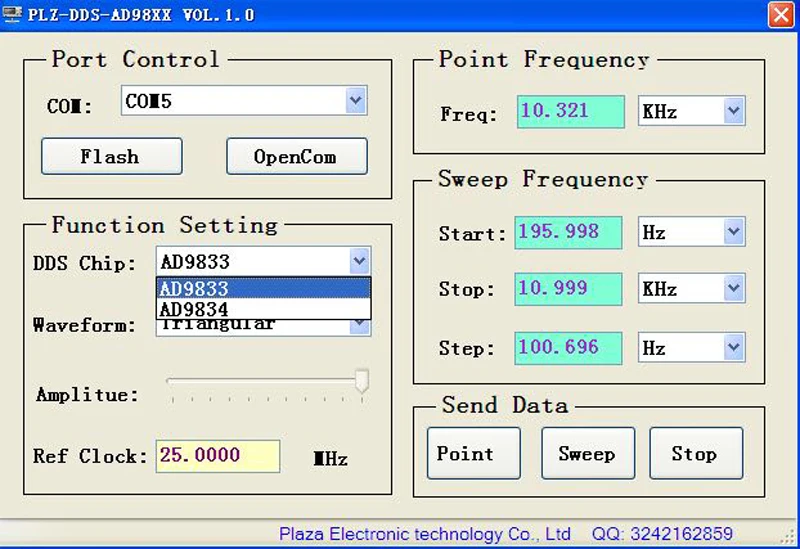Click the window resize grip corner
The width and height of the screenshot is (800, 549).
coord(788,536)
